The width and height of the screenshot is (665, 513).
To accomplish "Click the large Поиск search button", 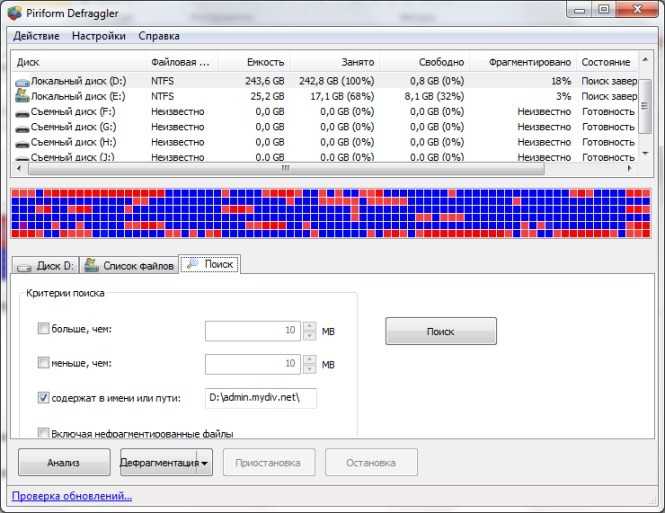I will (x=441, y=331).
